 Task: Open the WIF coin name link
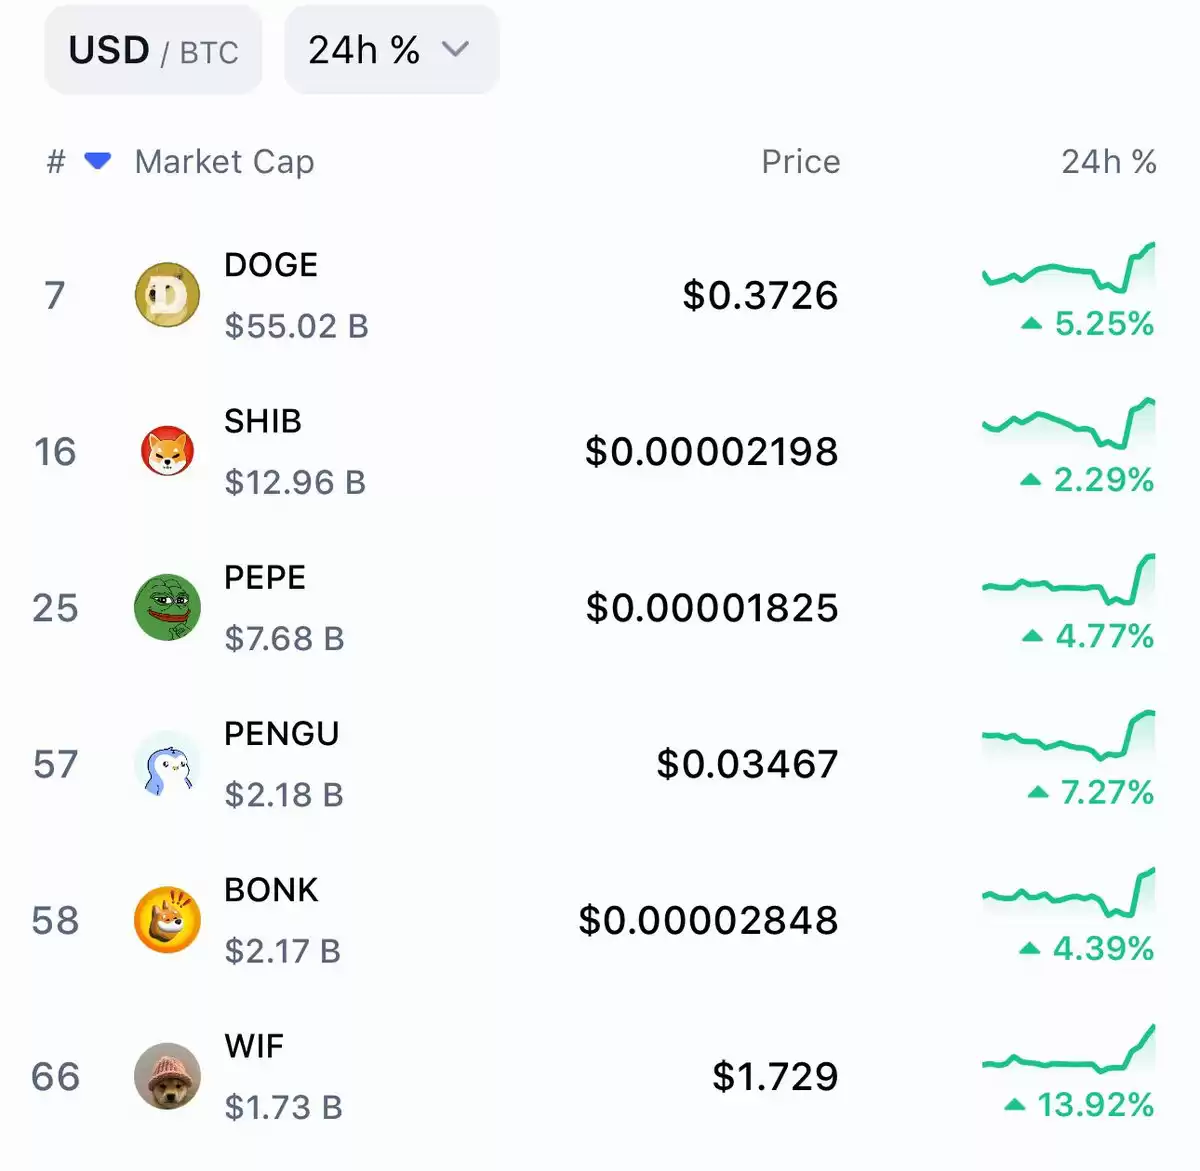(254, 1046)
